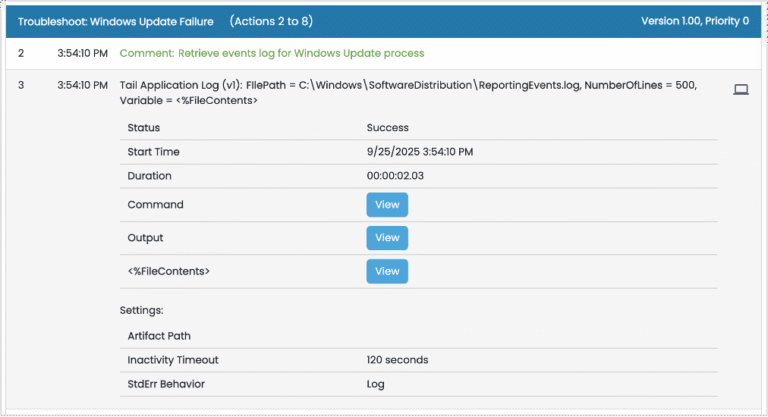
Task: Select the green Windows Update comment text
Action: point(271,53)
